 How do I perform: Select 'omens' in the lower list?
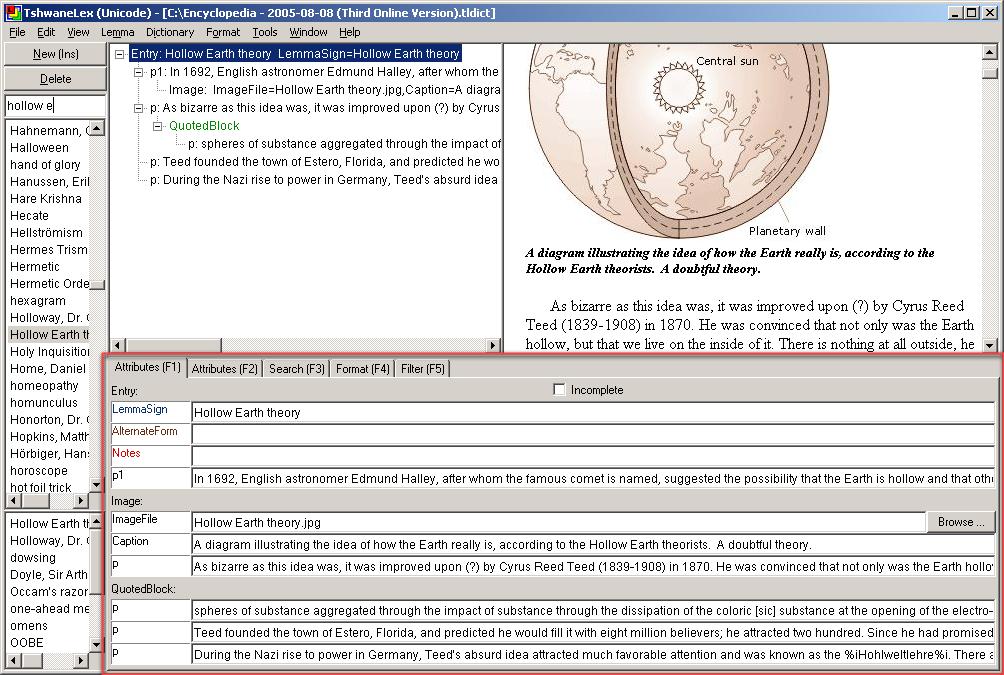tap(29, 626)
